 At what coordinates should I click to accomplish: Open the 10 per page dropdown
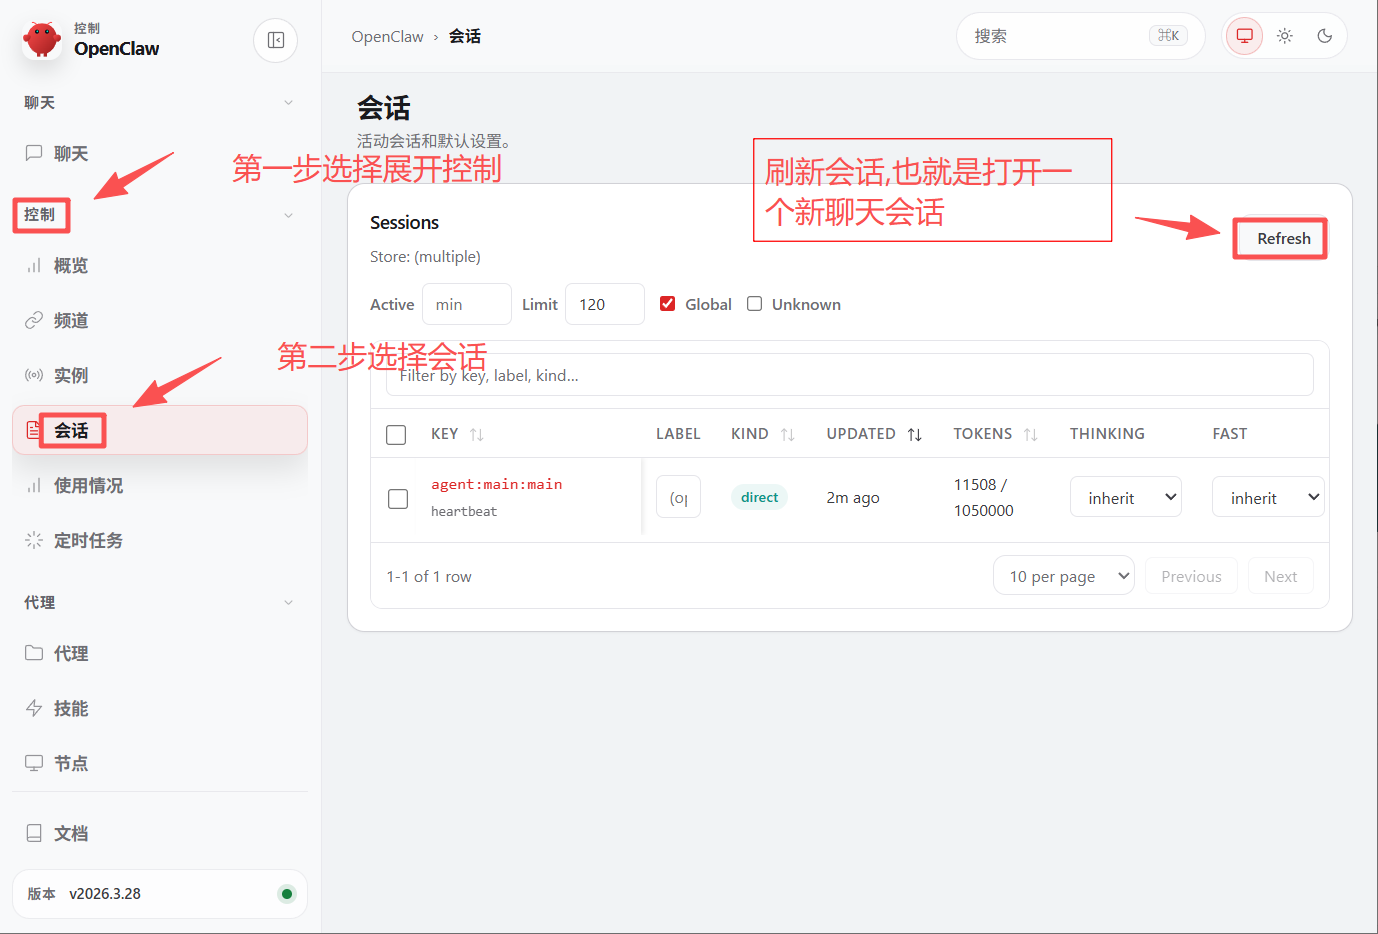coord(1063,576)
